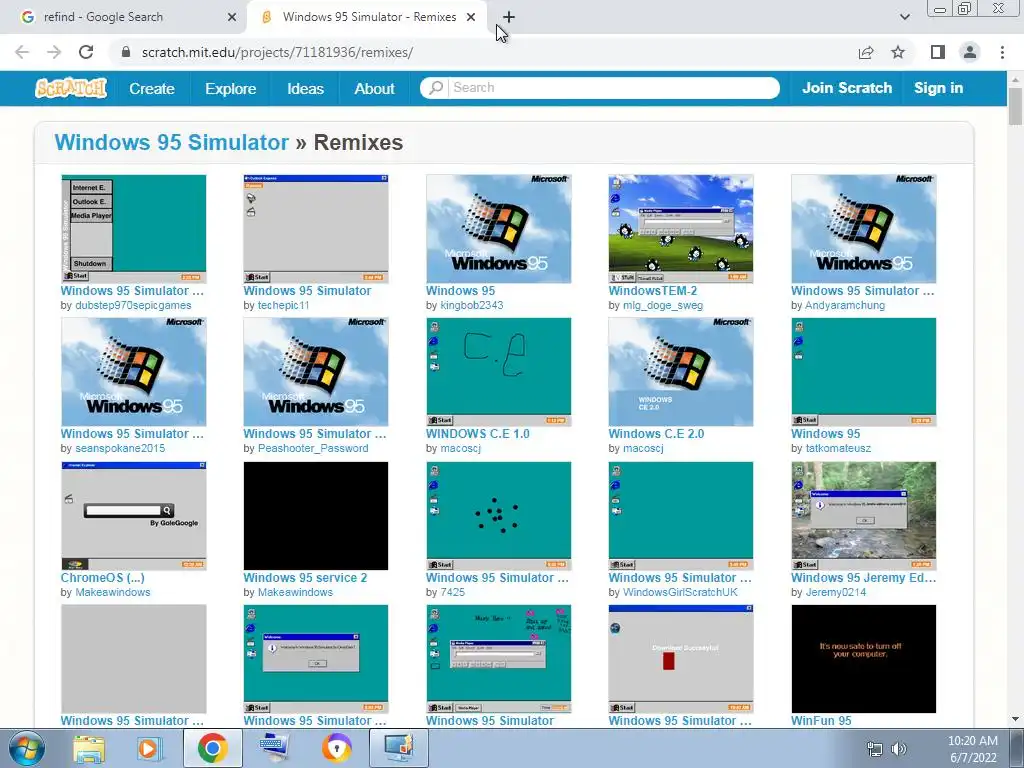Reload the current page
The width and height of the screenshot is (1024, 768).
(86, 52)
